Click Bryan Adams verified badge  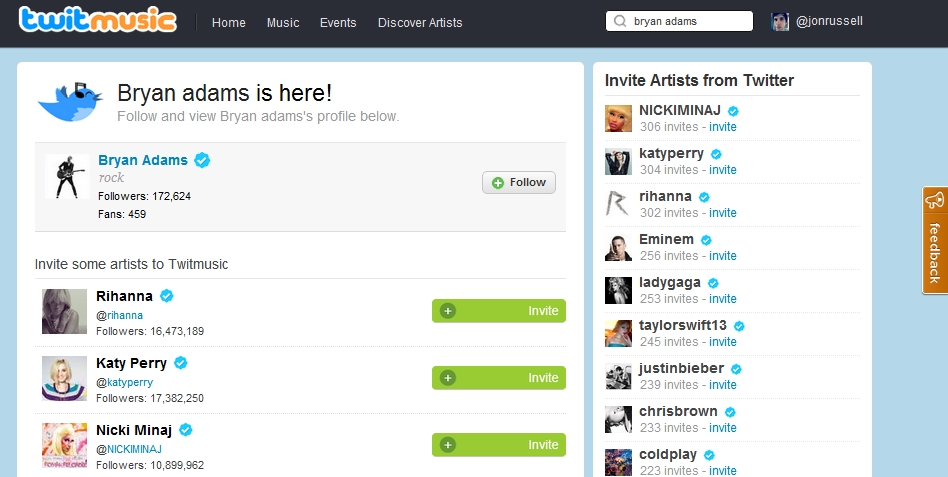click(x=202, y=160)
